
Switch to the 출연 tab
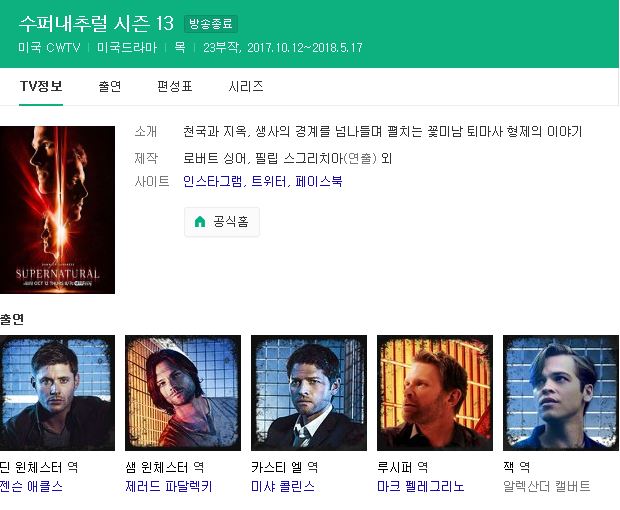tap(110, 86)
